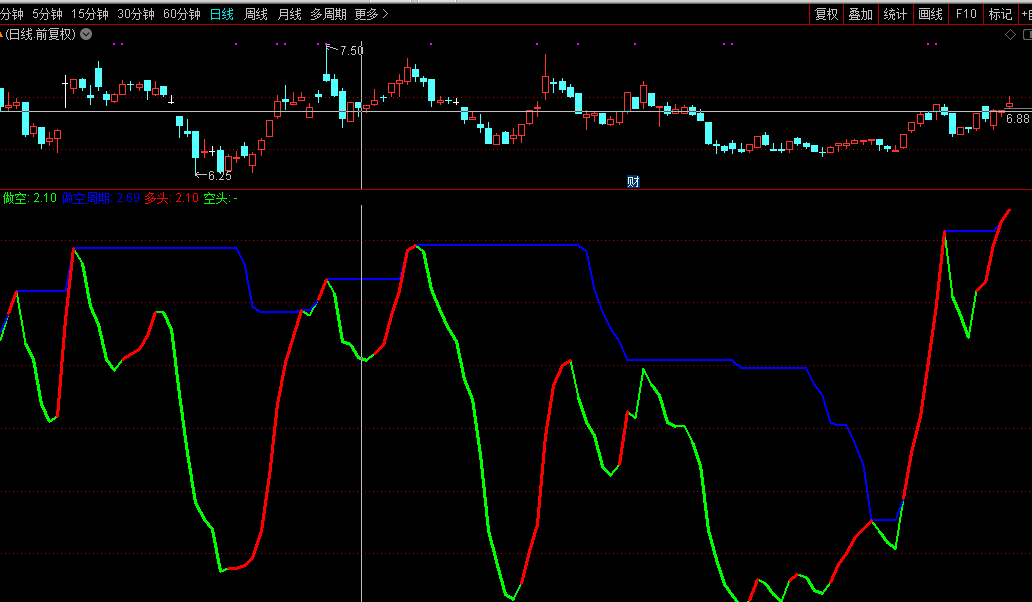The width and height of the screenshot is (1032, 602).
Task: Click the rectangle panel icon beside the diamond
Action: coord(1025,35)
